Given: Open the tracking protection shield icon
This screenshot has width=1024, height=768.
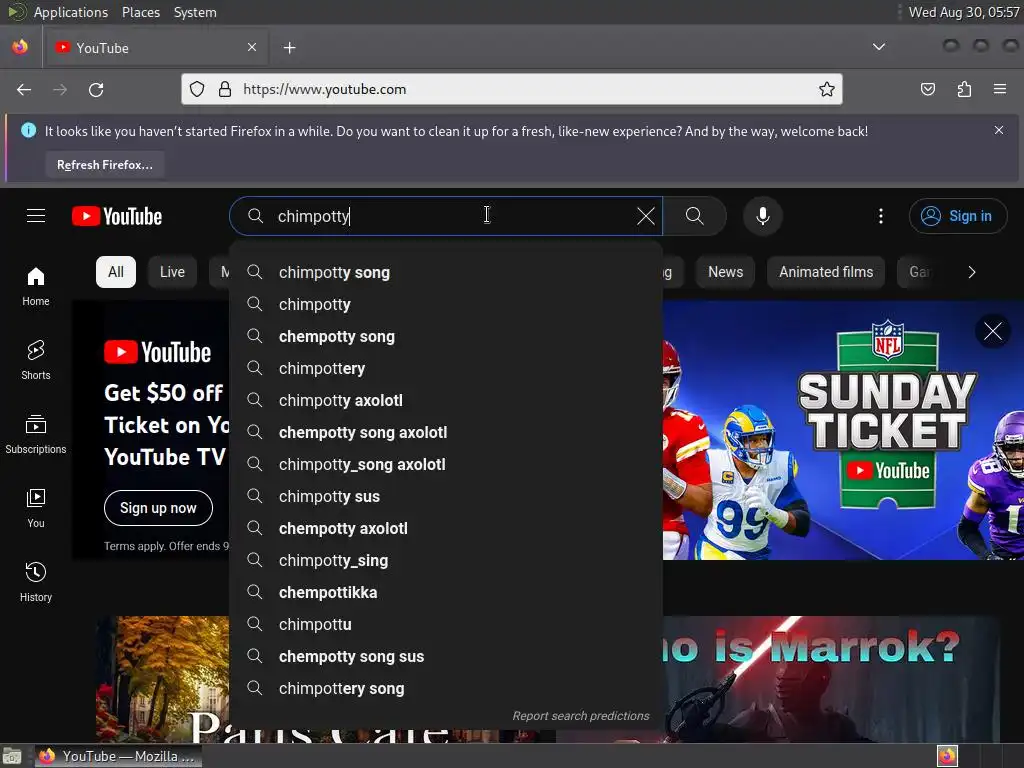Looking at the screenshot, I should (197, 89).
